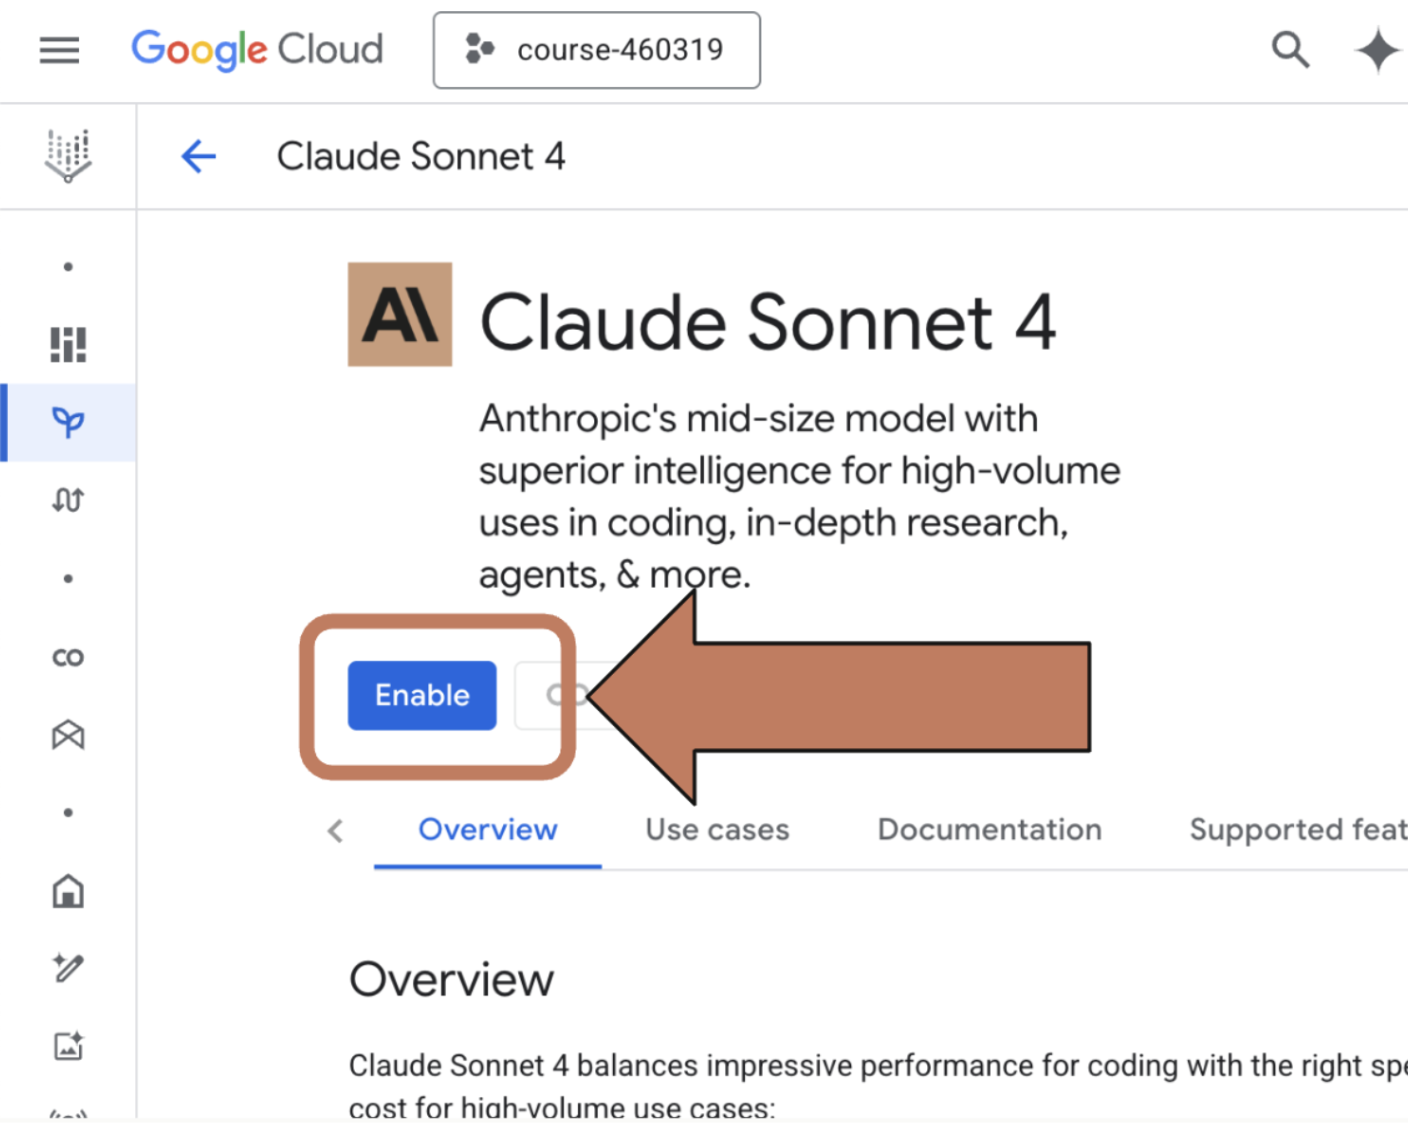Switch to the Overview tab
This screenshot has height=1124, width=1408.
(488, 829)
